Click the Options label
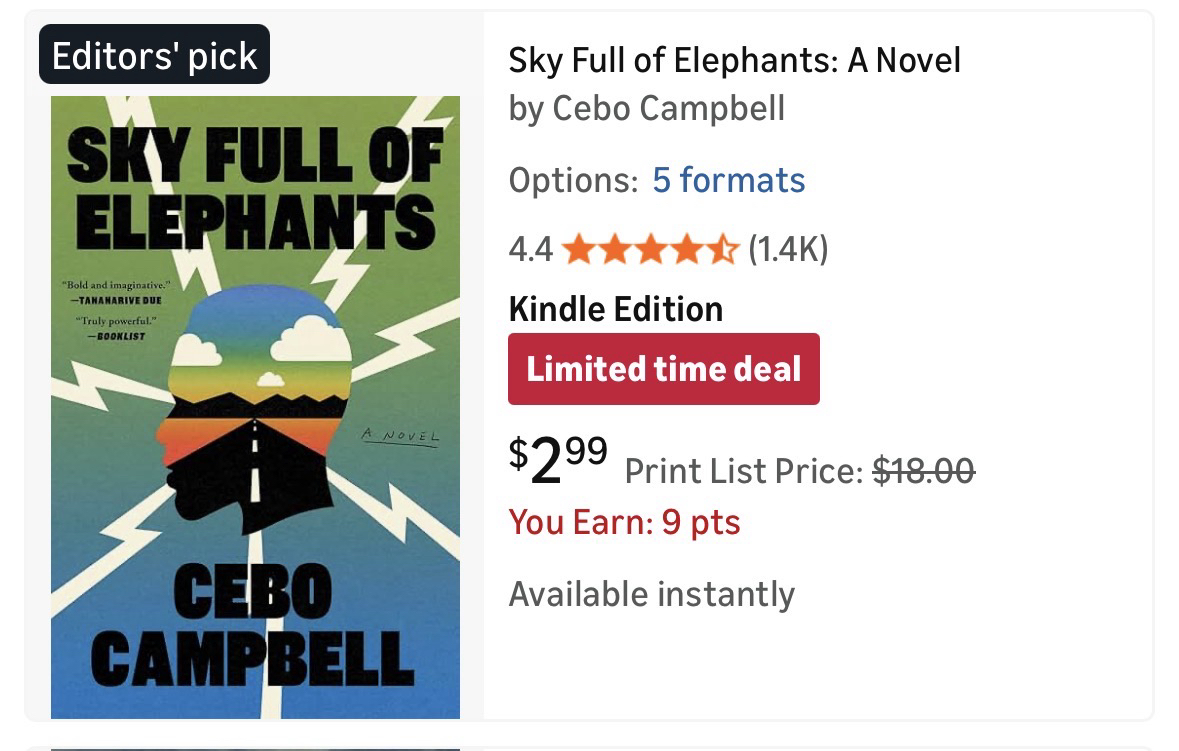The height and width of the screenshot is (751, 1179). (572, 180)
